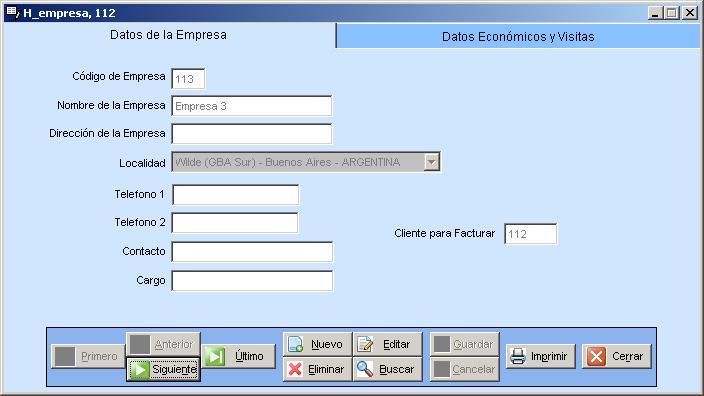This screenshot has height=396, width=704.
Task: Open the Localidad dropdown arrow
Action: pyautogui.click(x=431, y=162)
